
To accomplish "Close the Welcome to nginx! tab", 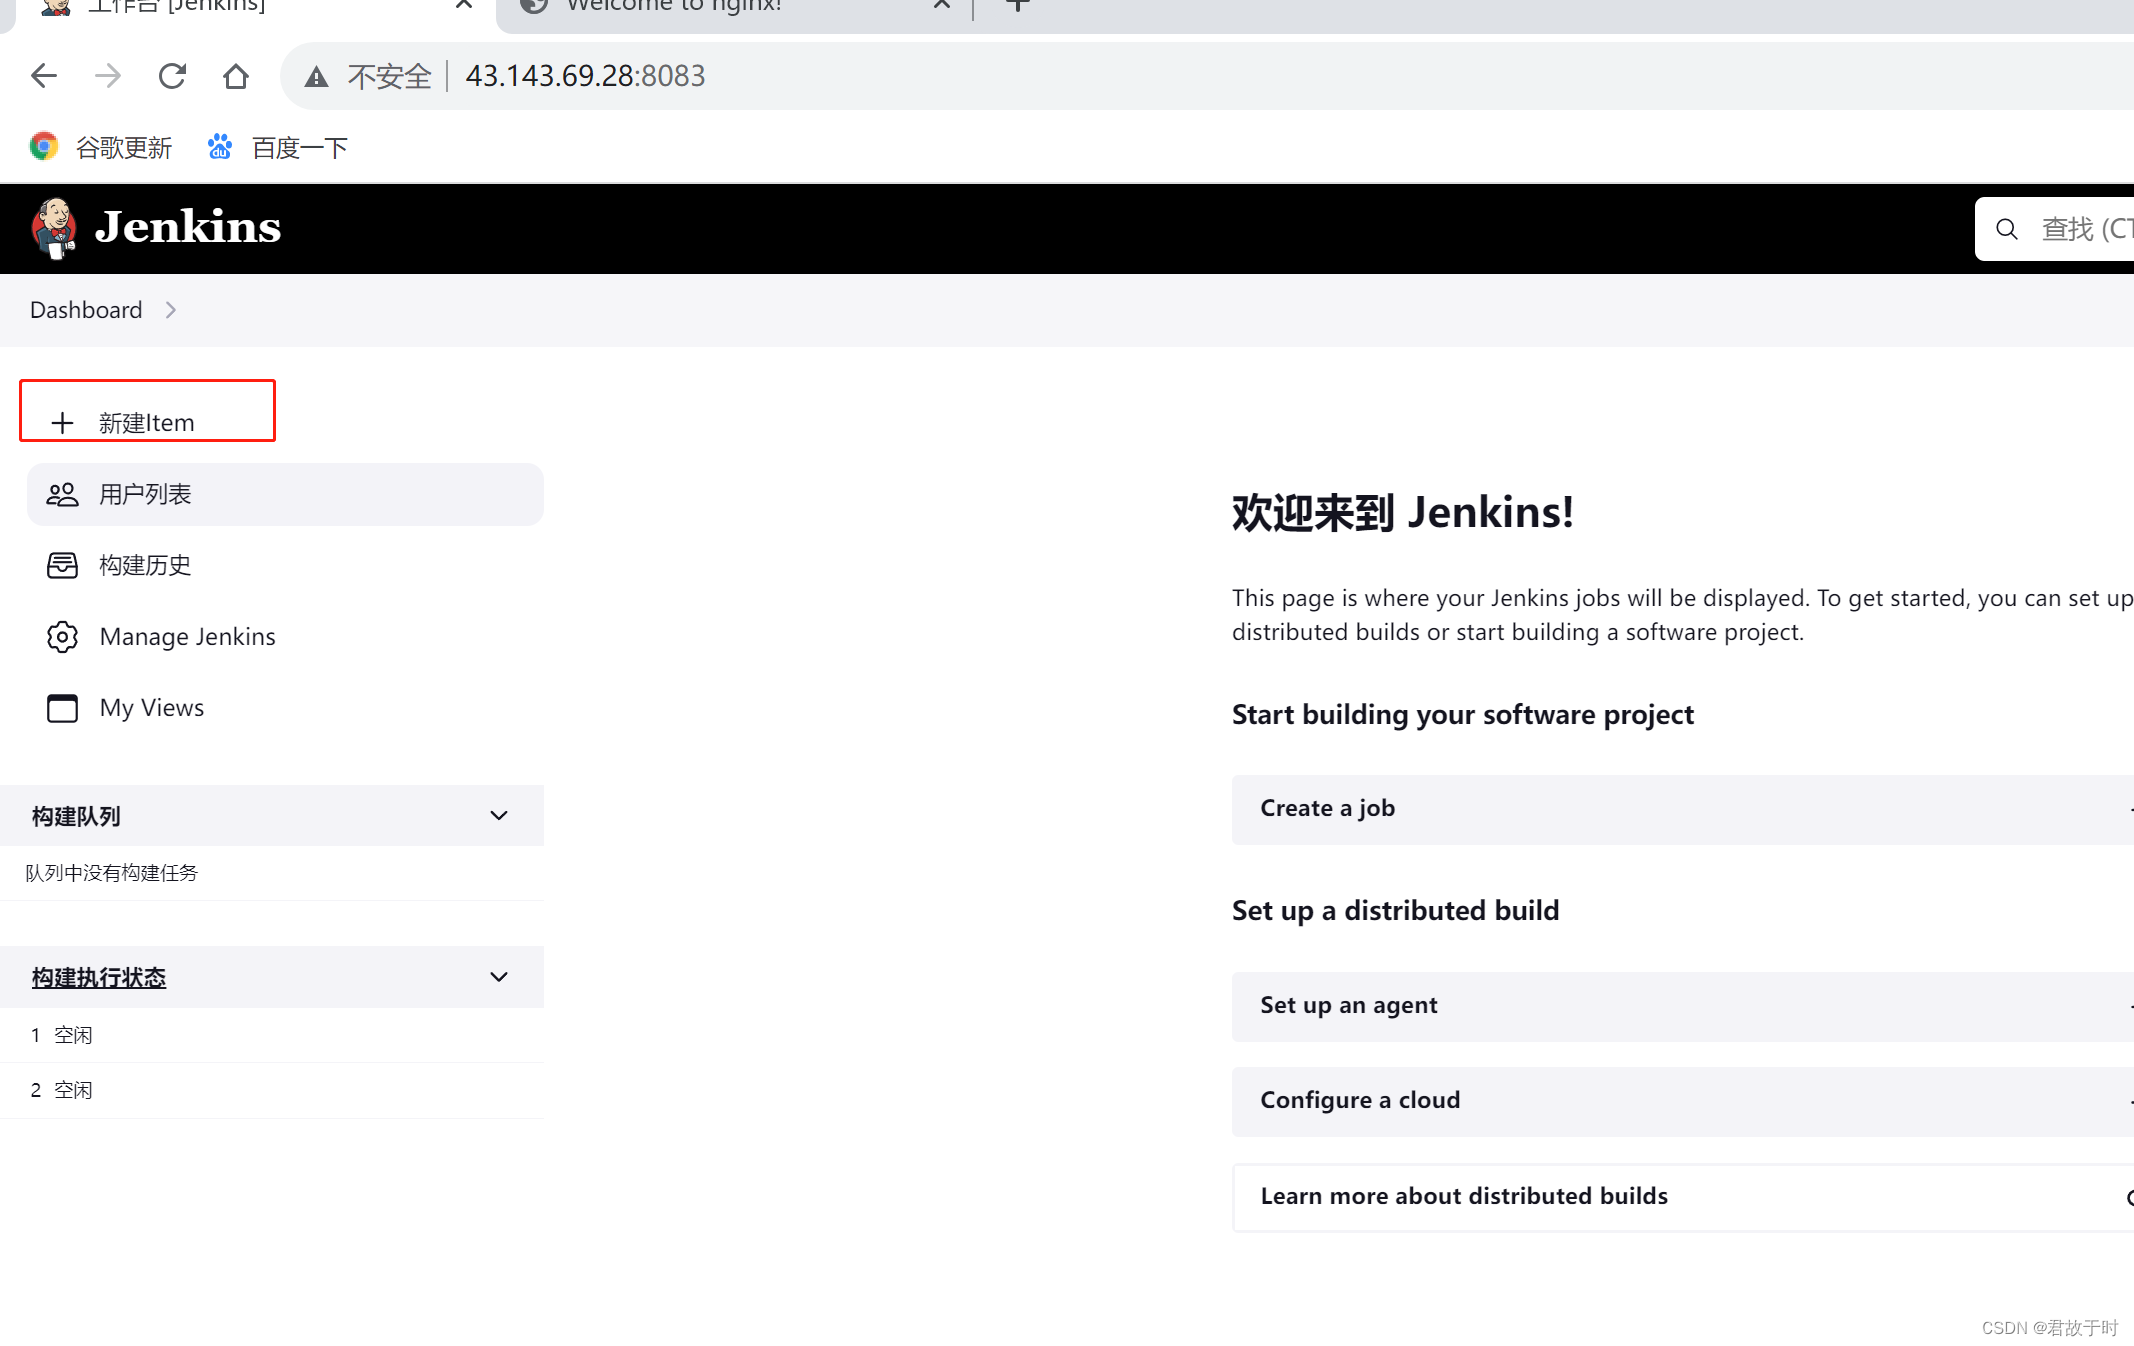I will tap(941, 6).
